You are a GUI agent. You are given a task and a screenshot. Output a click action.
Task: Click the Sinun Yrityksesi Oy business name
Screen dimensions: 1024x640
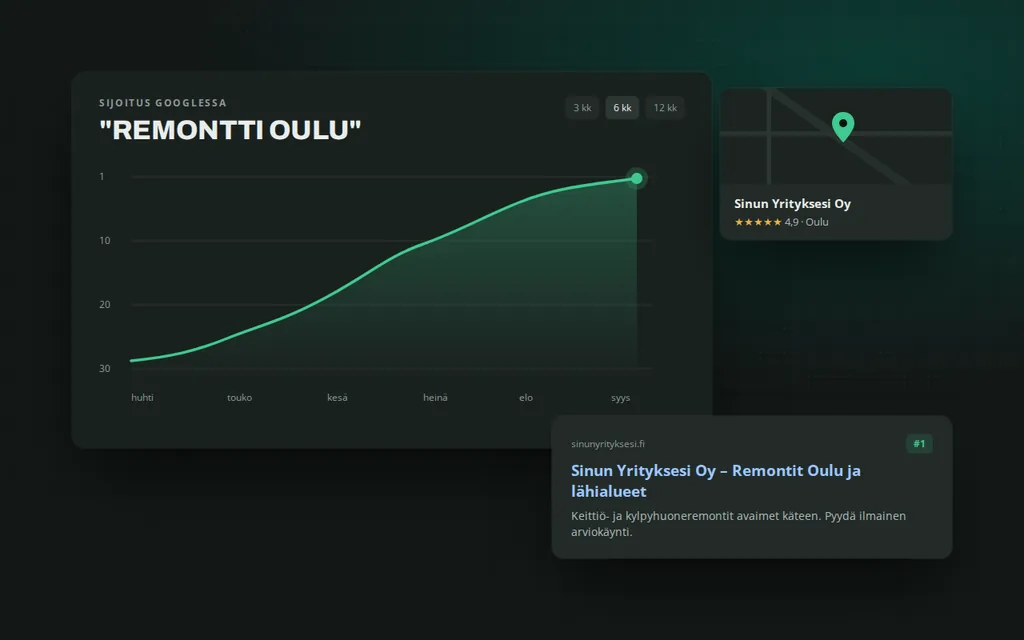792,204
